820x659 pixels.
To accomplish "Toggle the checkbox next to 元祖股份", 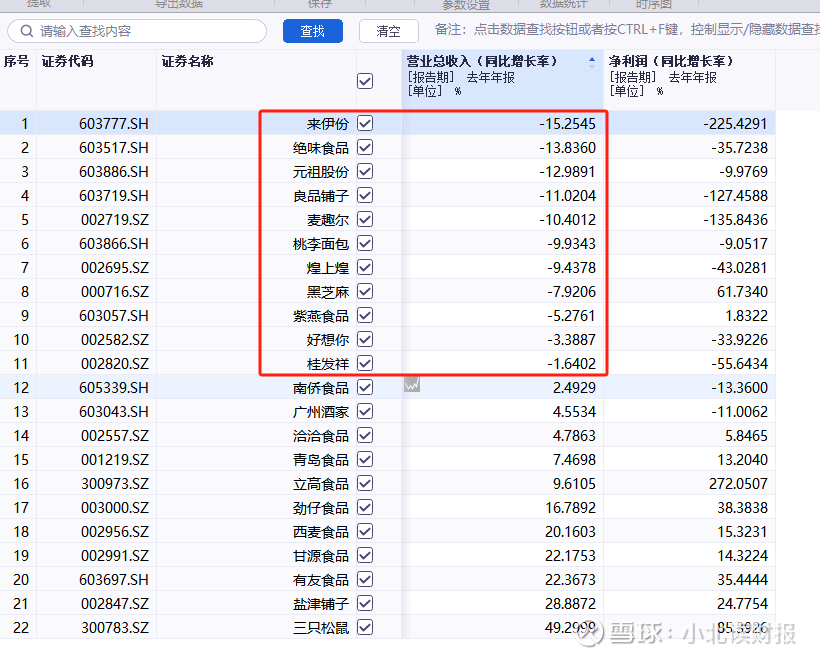I will [365, 172].
